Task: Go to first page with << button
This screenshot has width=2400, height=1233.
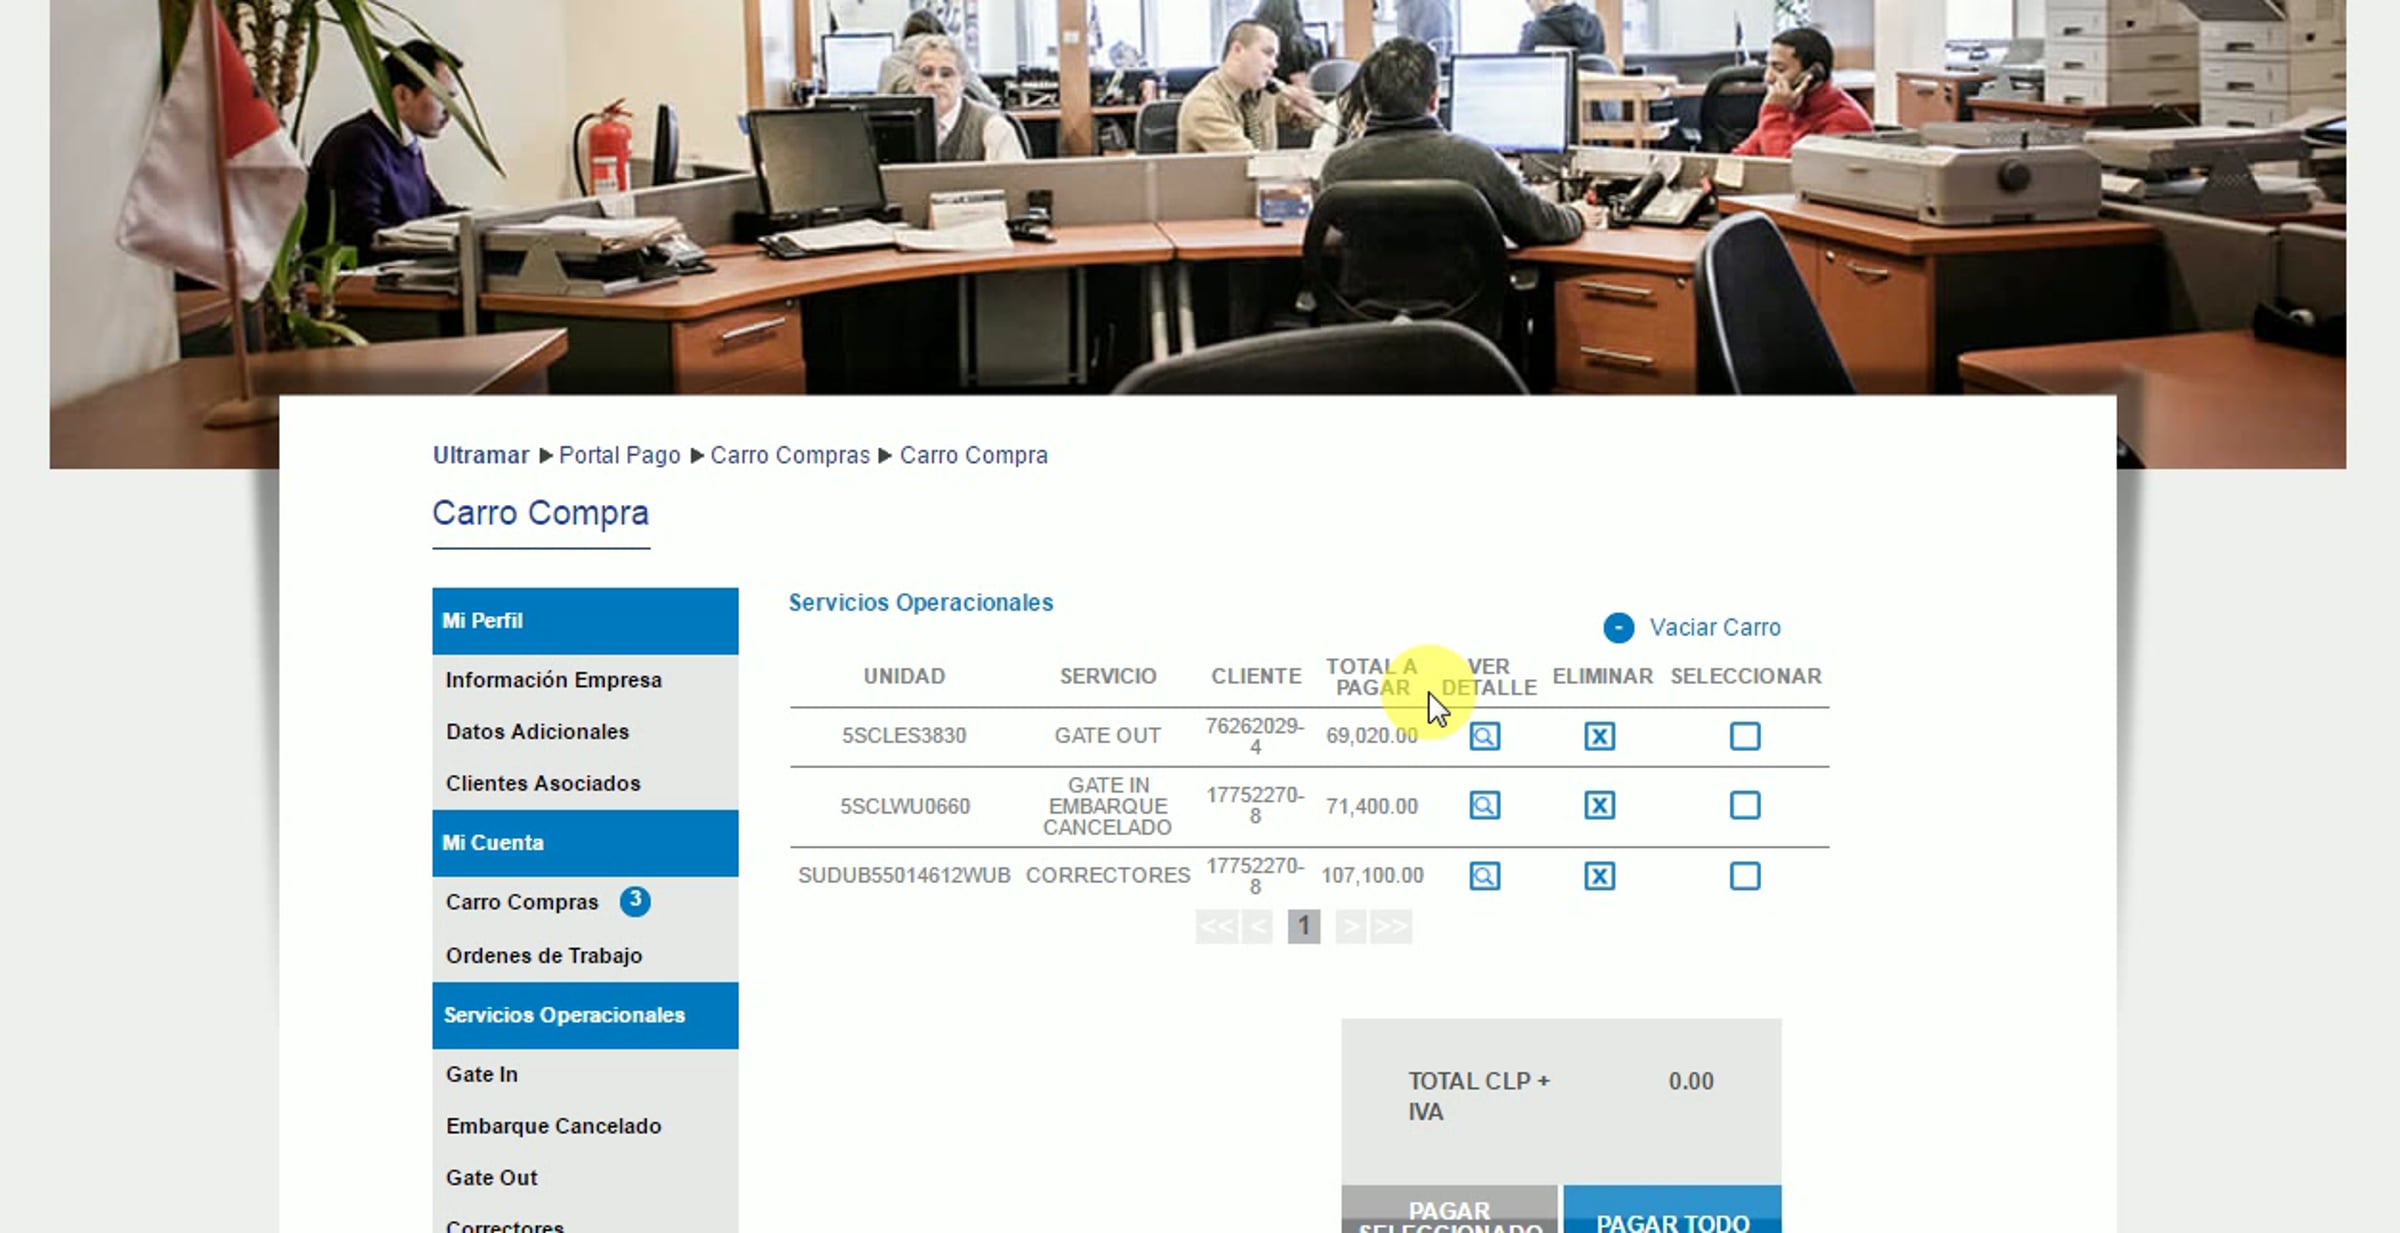Action: point(1216,927)
